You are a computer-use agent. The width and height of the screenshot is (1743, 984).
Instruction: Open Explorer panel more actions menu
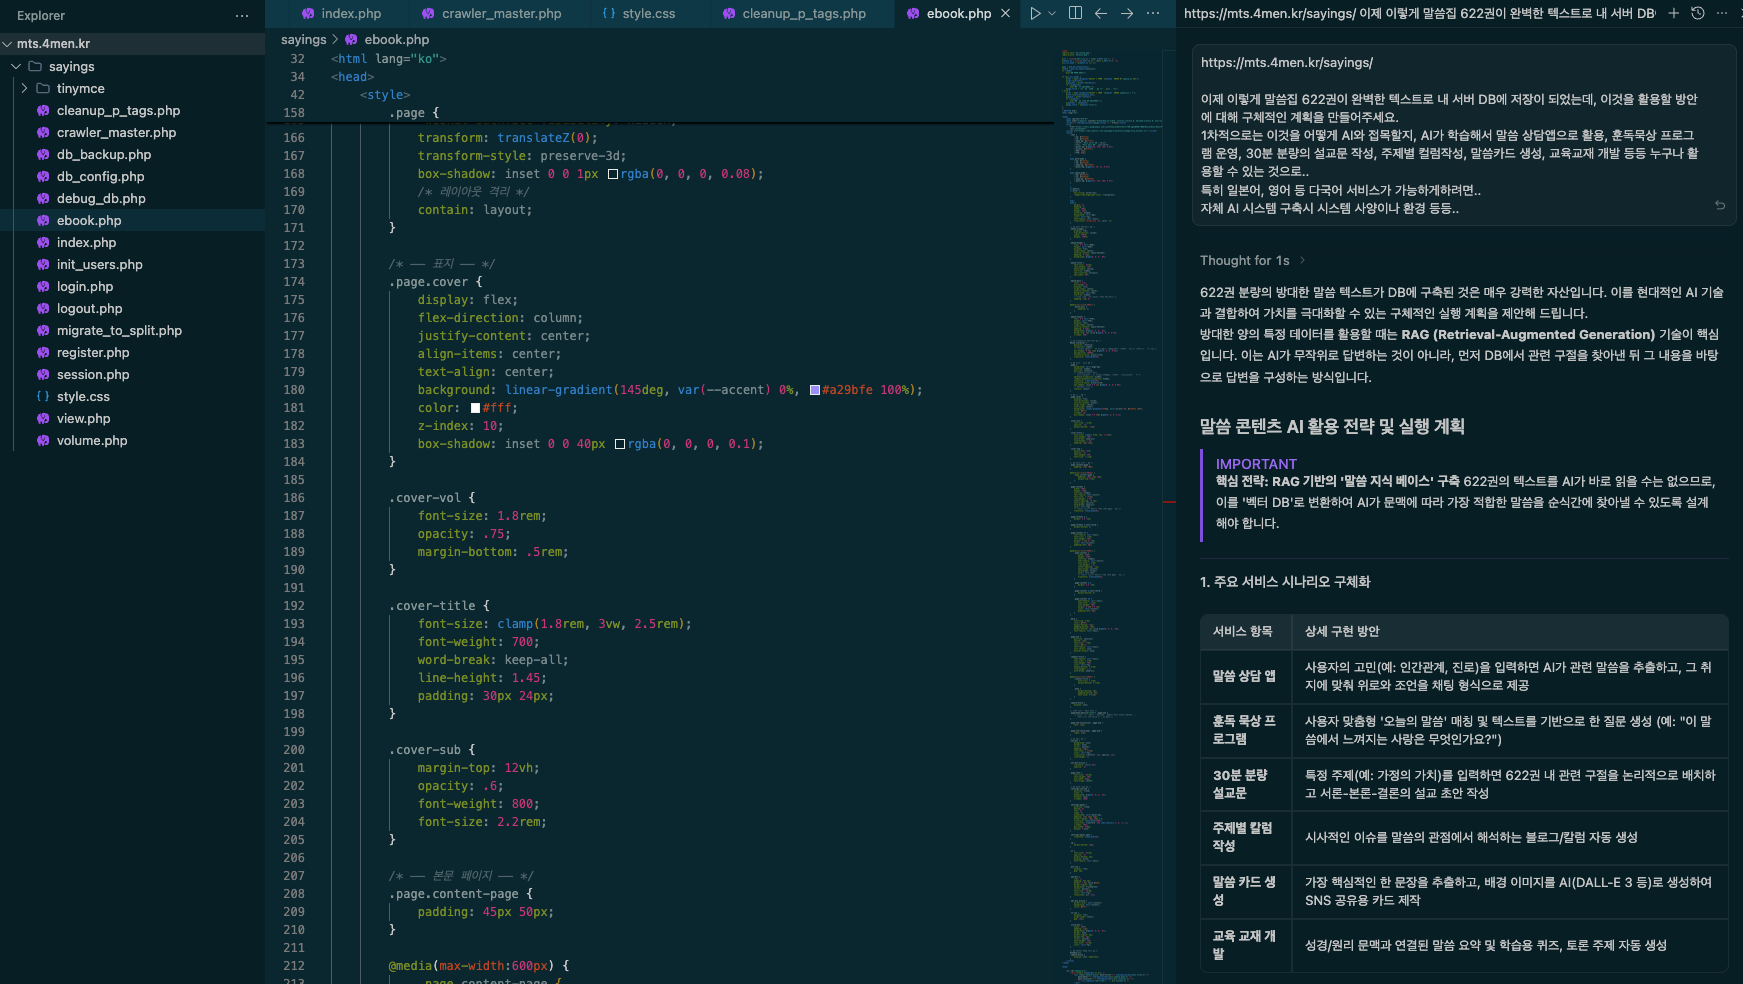coord(242,15)
